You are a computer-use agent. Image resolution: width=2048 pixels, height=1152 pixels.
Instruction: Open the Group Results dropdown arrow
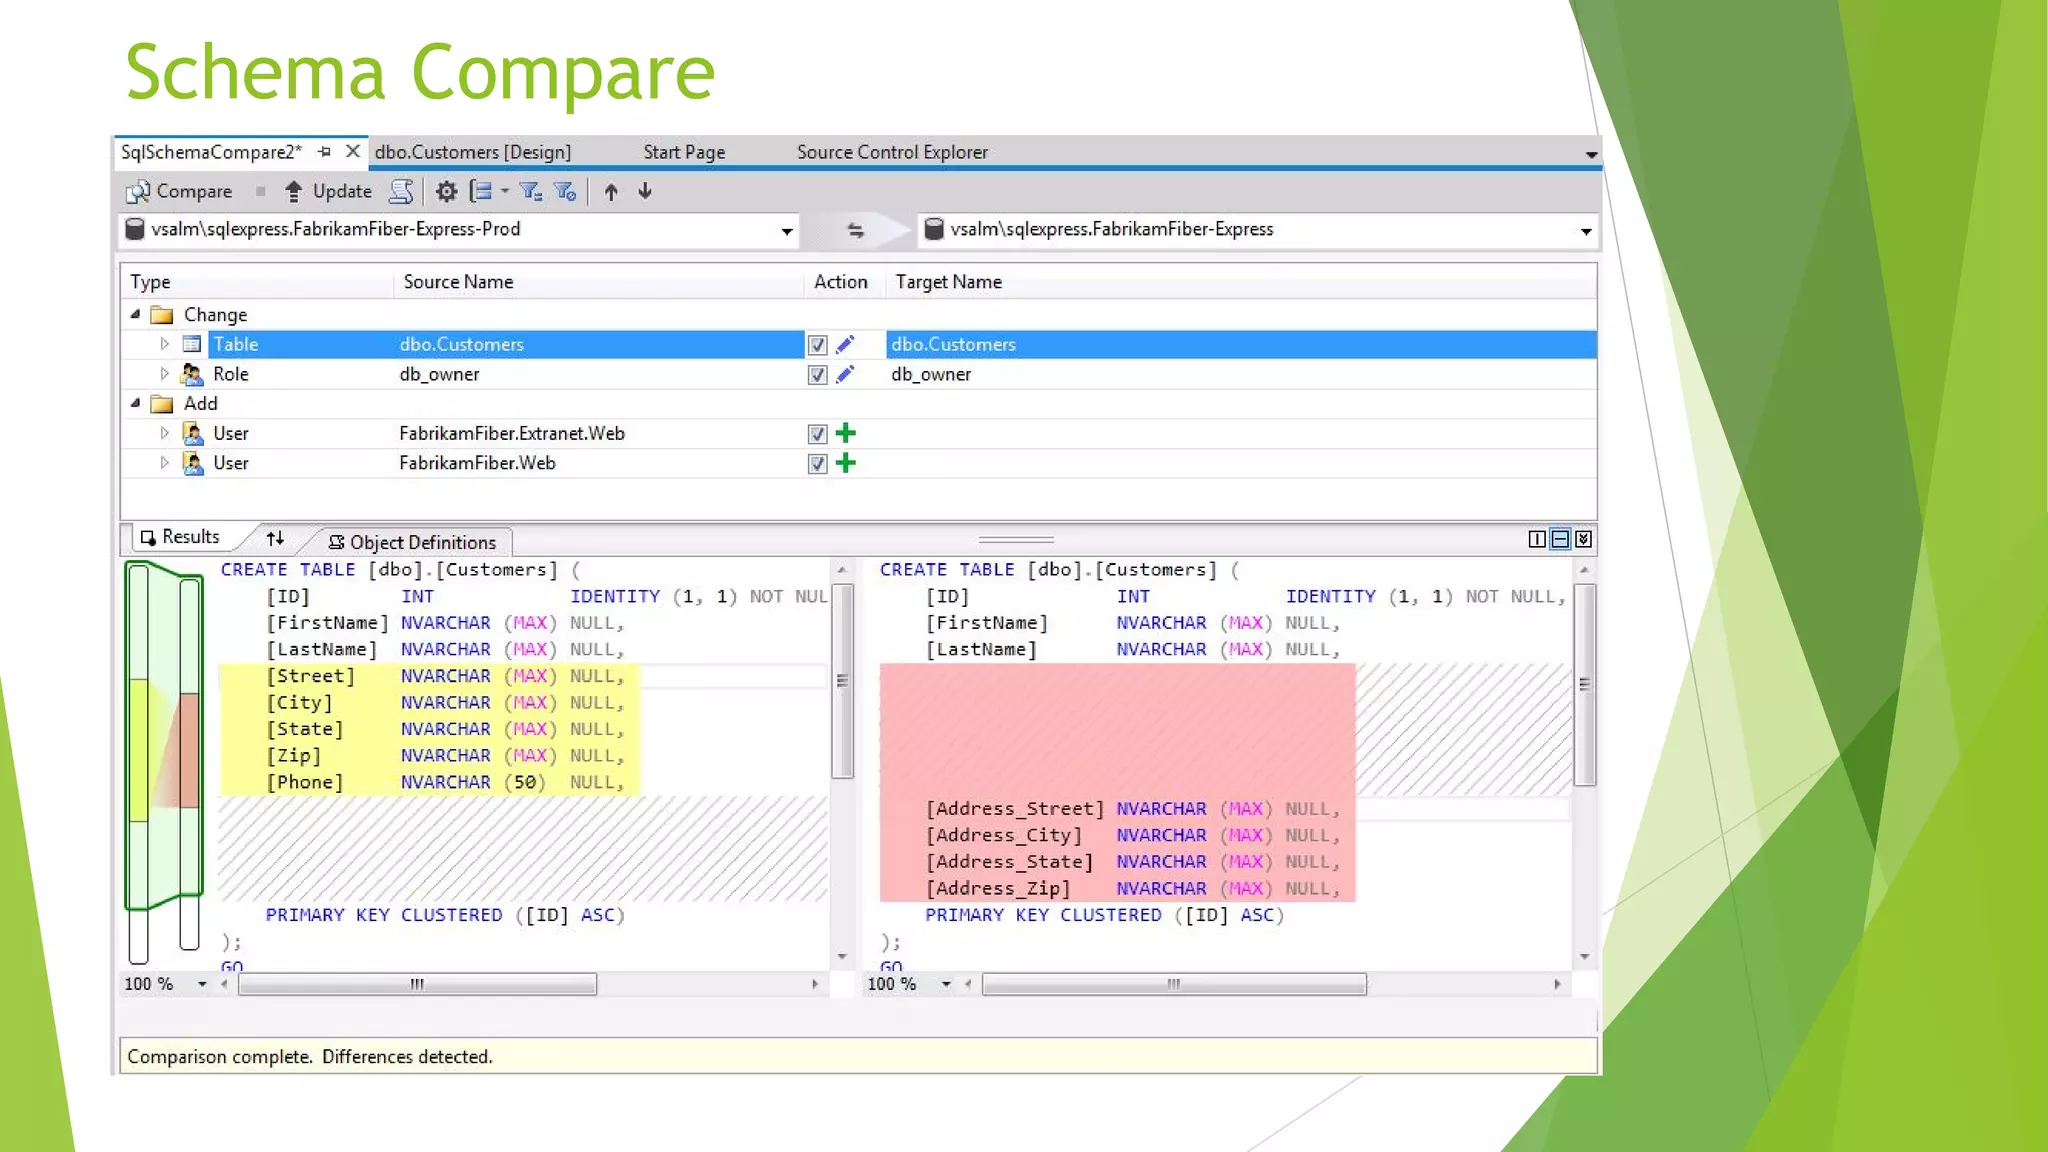coord(505,191)
